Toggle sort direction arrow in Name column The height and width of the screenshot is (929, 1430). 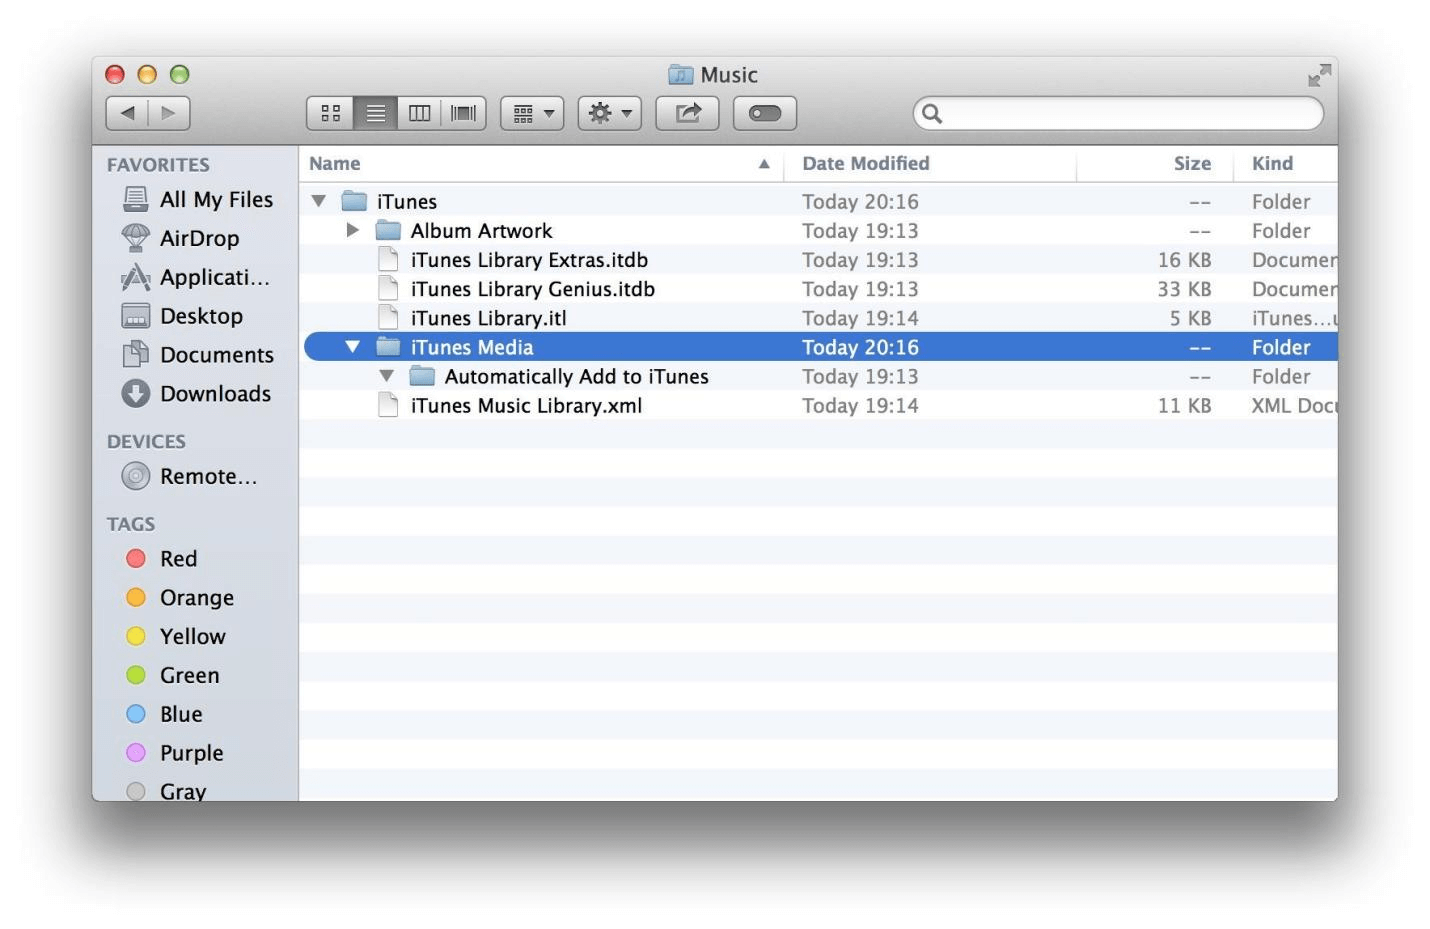click(764, 164)
